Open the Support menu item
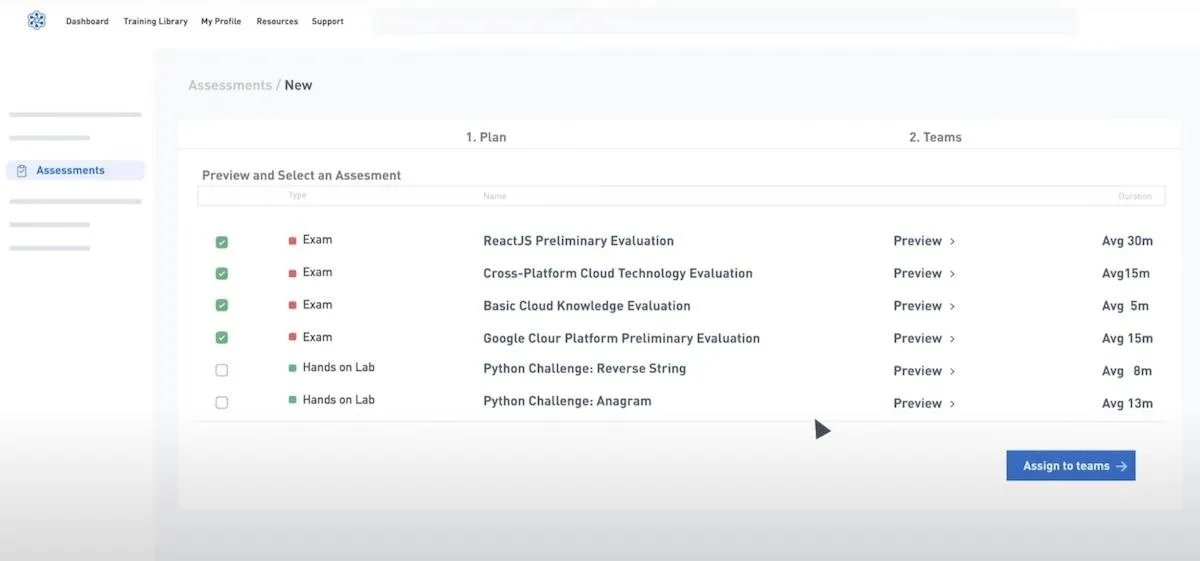The height and width of the screenshot is (561, 1200). pyautogui.click(x=327, y=21)
